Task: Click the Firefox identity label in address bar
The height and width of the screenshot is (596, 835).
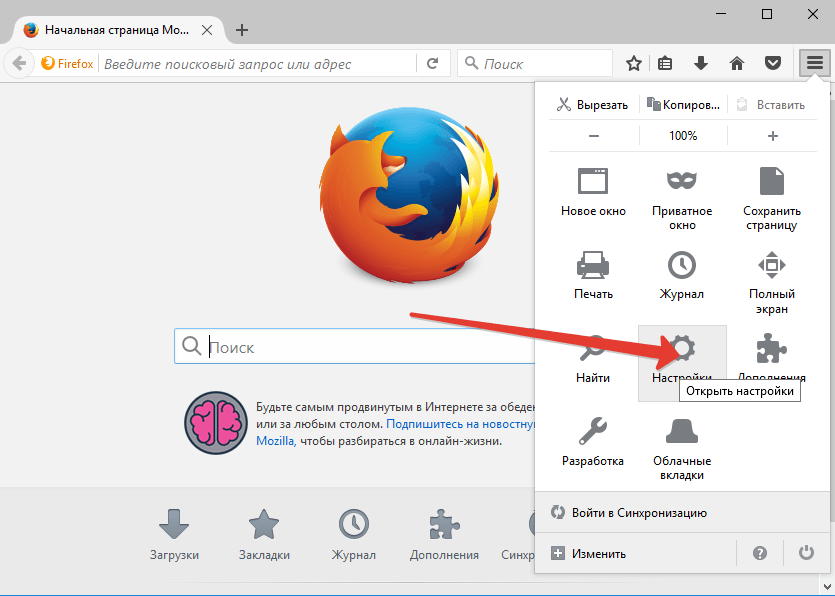Action: (x=68, y=63)
